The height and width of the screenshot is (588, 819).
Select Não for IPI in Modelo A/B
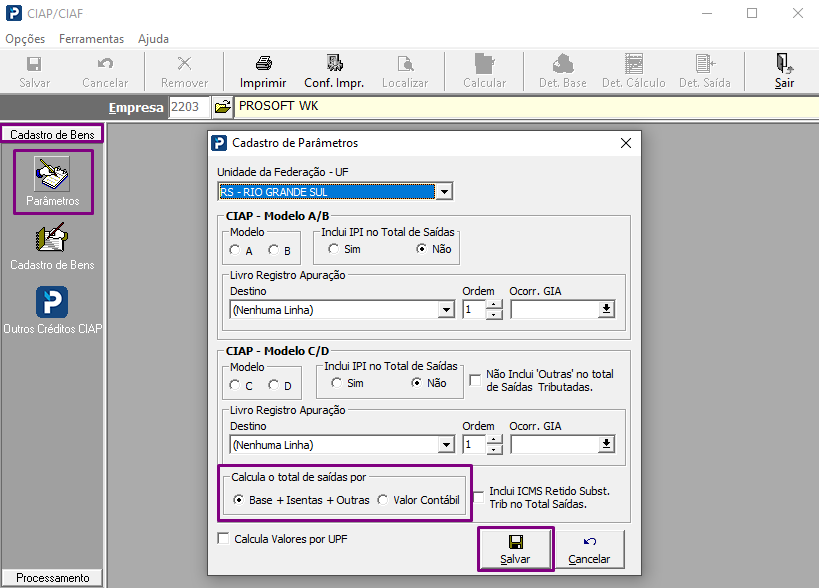click(x=421, y=249)
